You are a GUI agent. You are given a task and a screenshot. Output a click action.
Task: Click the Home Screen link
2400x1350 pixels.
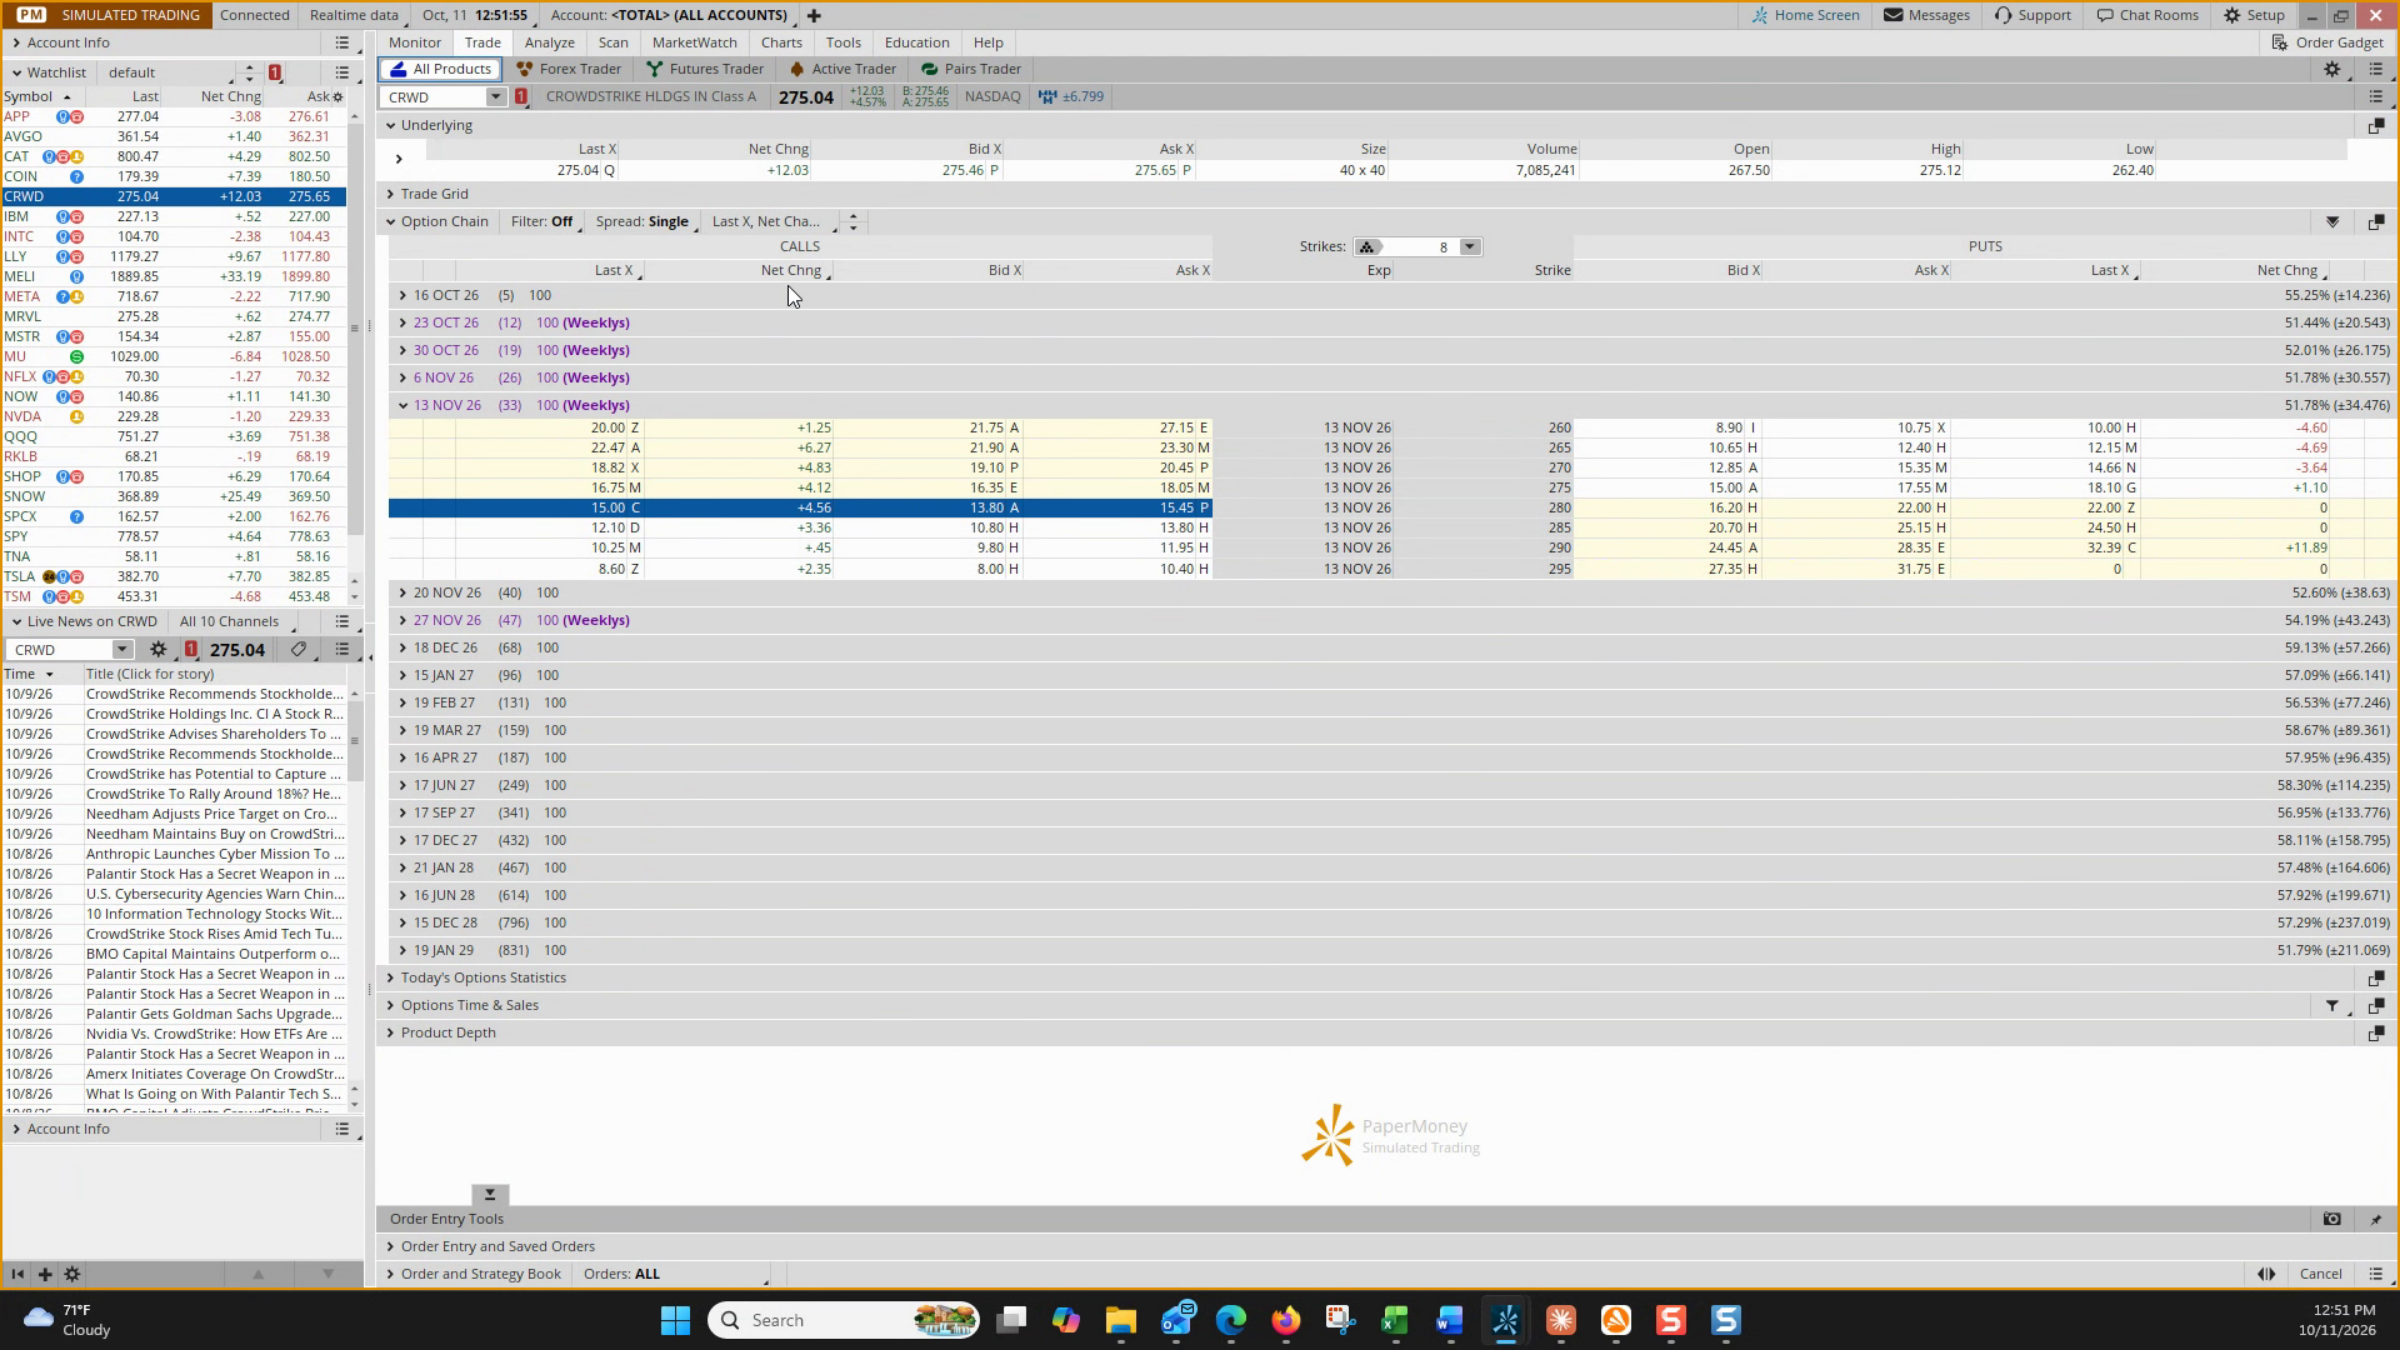pyautogui.click(x=1805, y=15)
